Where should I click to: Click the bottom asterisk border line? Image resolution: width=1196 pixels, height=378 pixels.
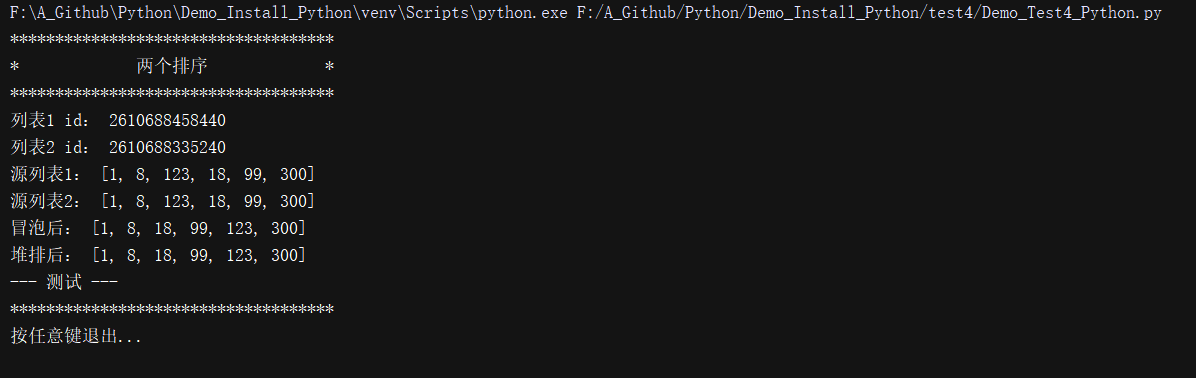pyautogui.click(x=172, y=309)
